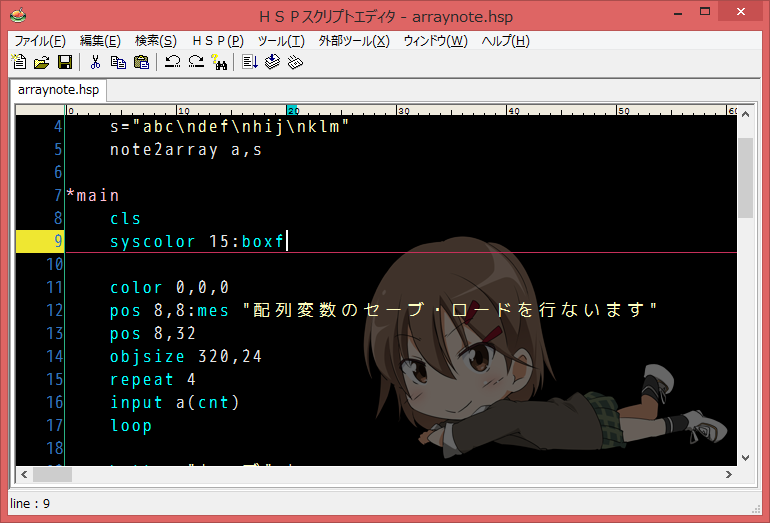This screenshot has width=770, height=523.
Task: Paste from clipboard using toolbar icon
Action: coord(141,62)
